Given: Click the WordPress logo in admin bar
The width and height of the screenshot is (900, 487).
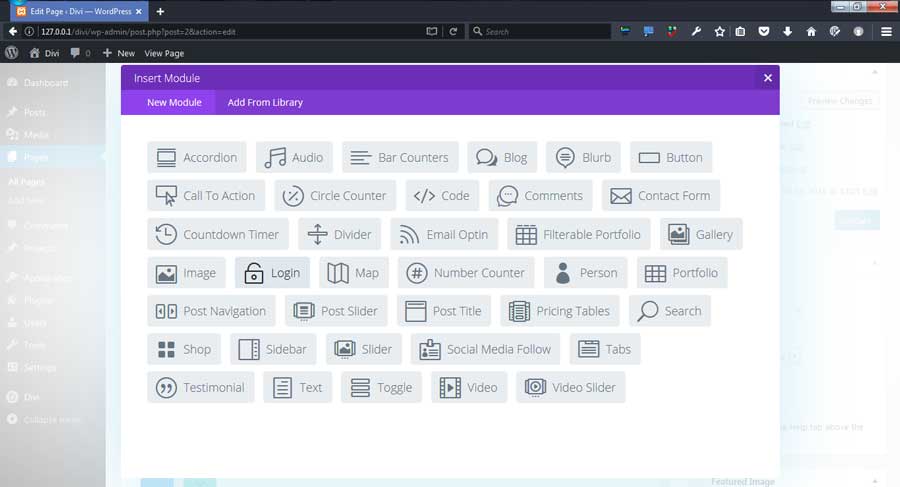Looking at the screenshot, I should click(11, 53).
